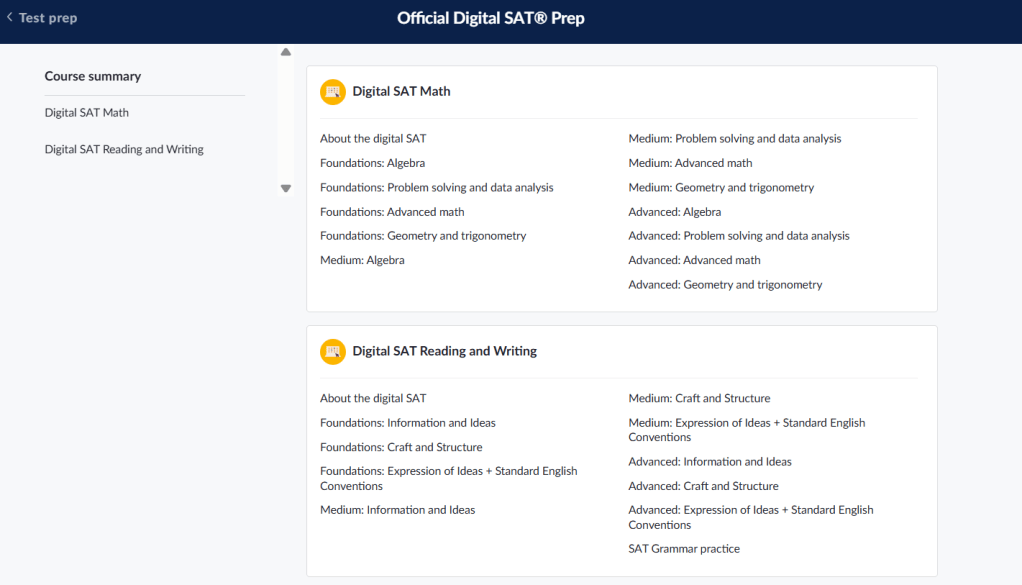Open About the digital SAT under Math
Screen dimensions: 1022x585
(373, 139)
